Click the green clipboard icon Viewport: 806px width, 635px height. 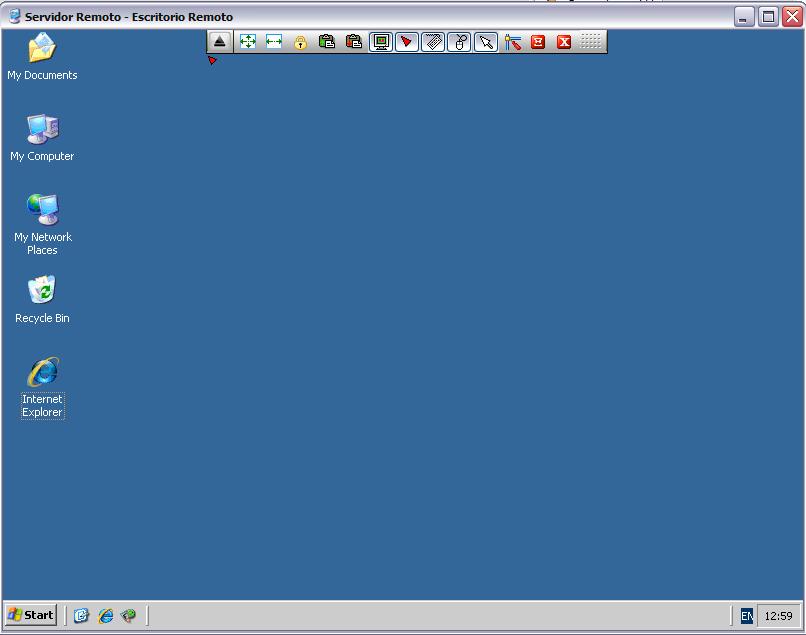tap(327, 42)
